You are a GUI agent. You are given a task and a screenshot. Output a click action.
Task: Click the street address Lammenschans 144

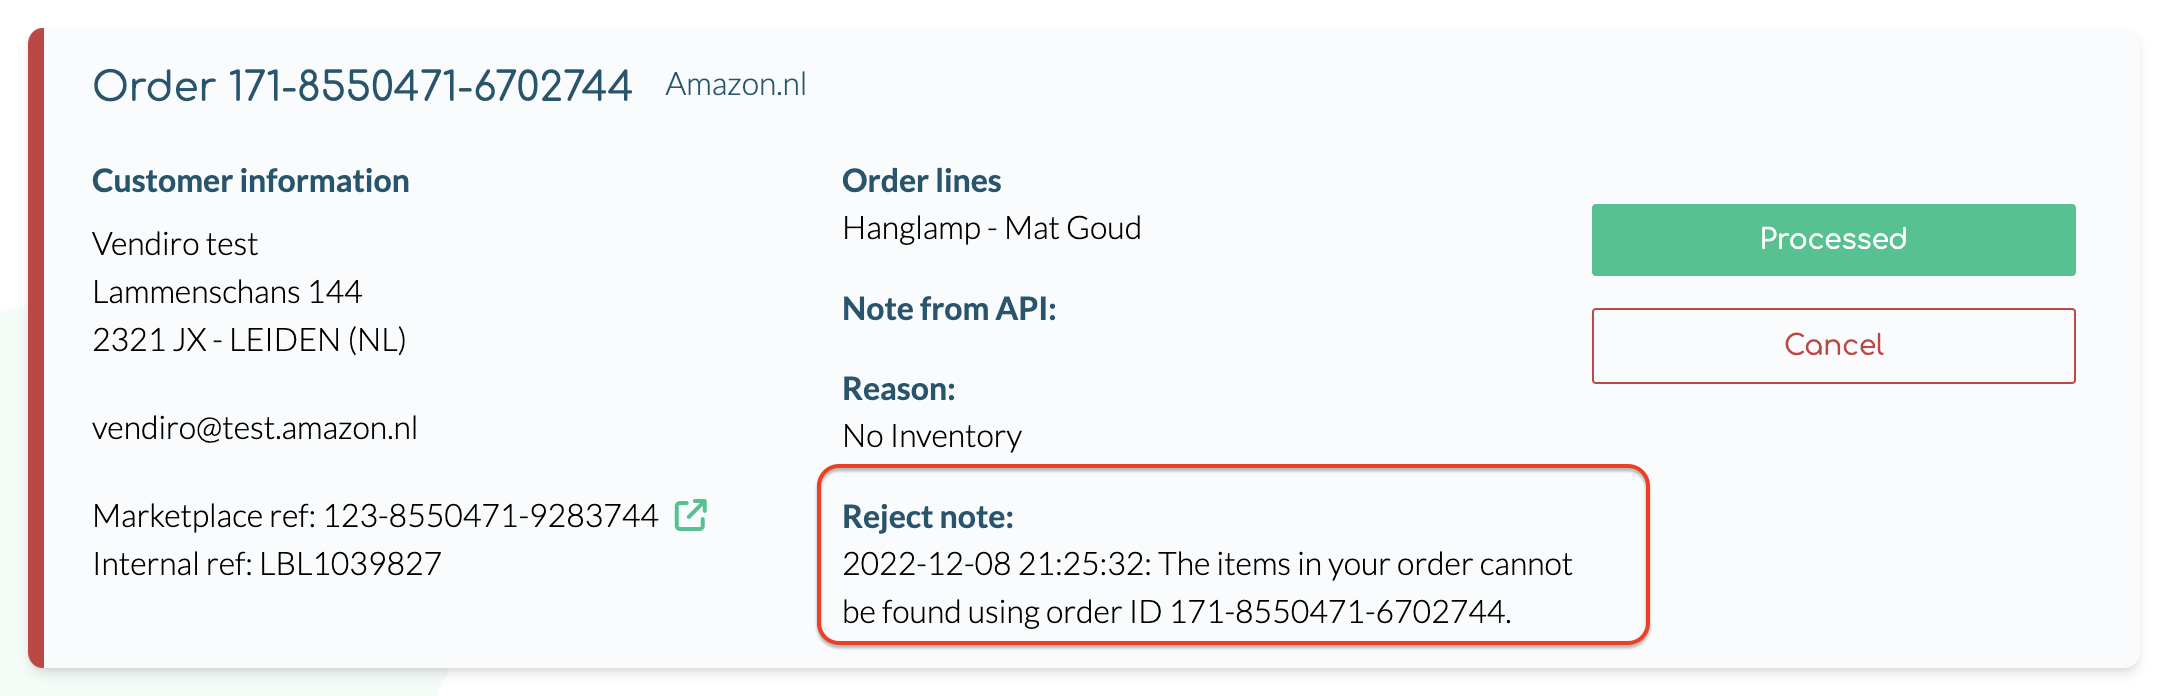point(227,292)
